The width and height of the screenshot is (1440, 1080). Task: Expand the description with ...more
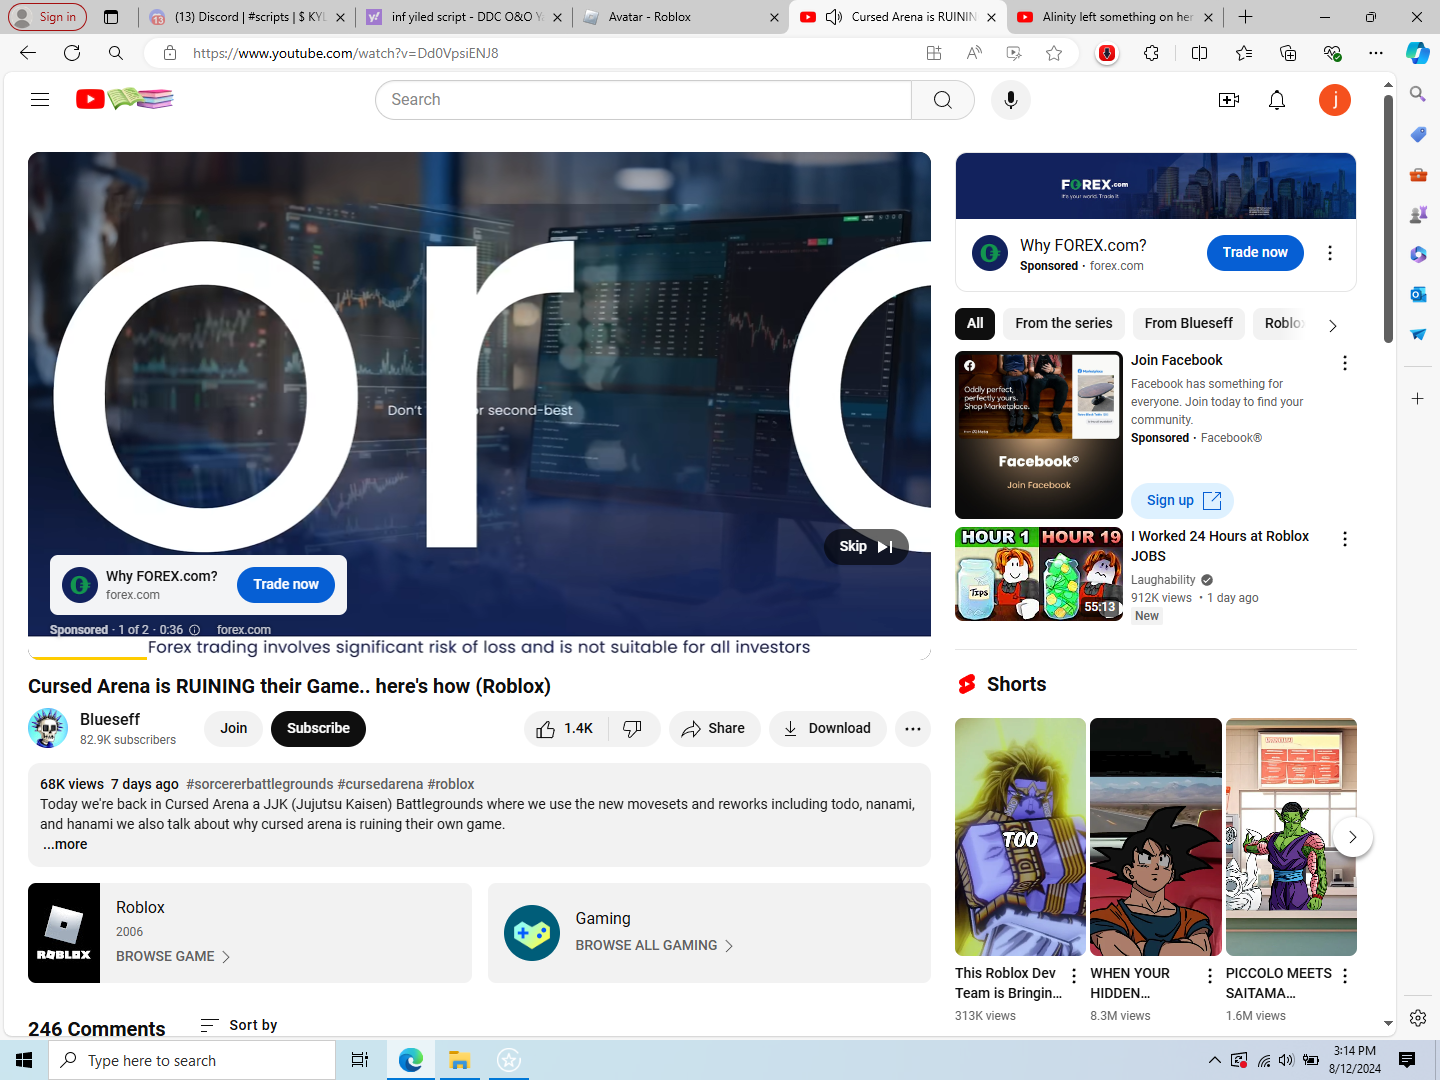[65, 845]
